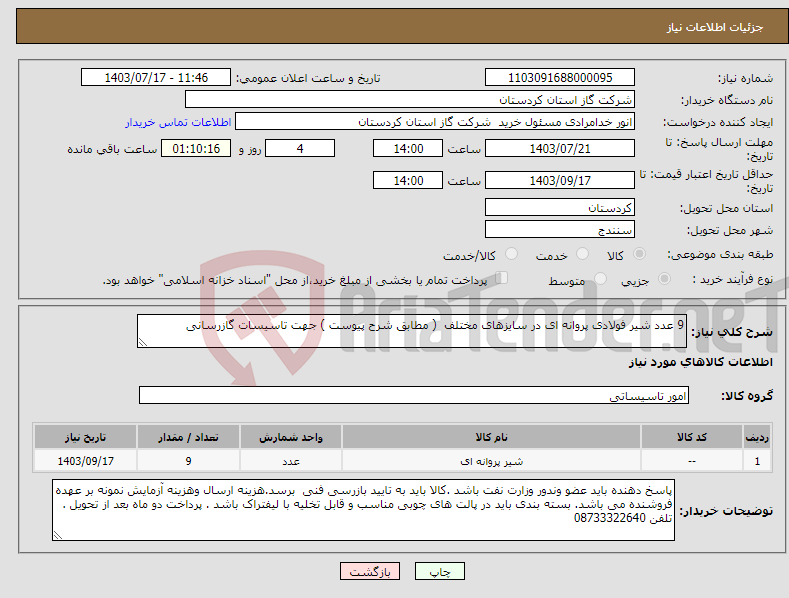The image size is (789, 598).
Task: Click the quantity cell showing 9
Action: tap(188, 461)
